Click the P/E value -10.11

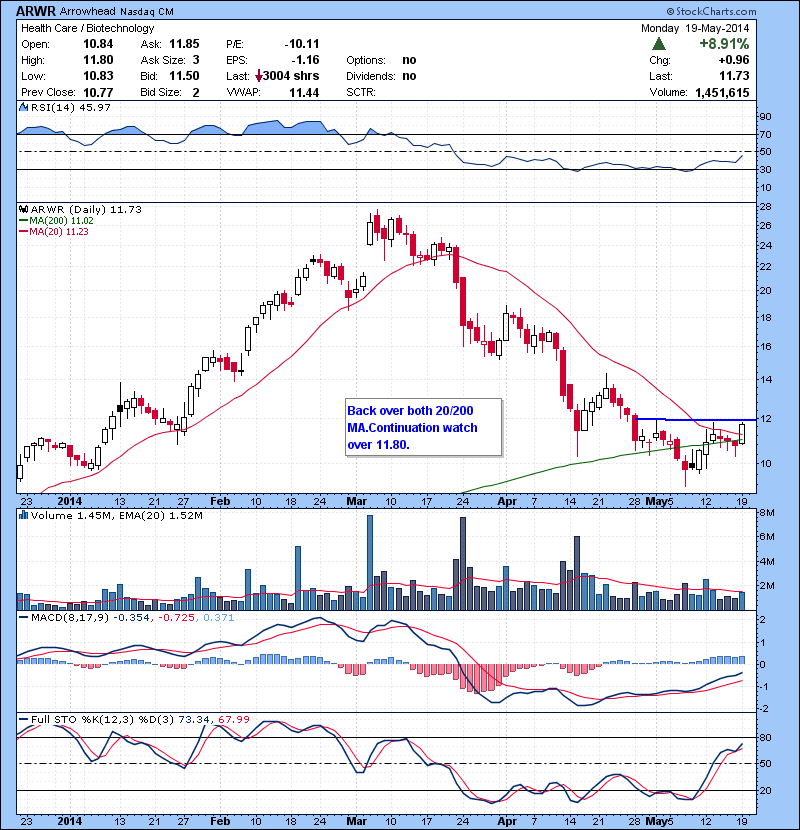[301, 44]
